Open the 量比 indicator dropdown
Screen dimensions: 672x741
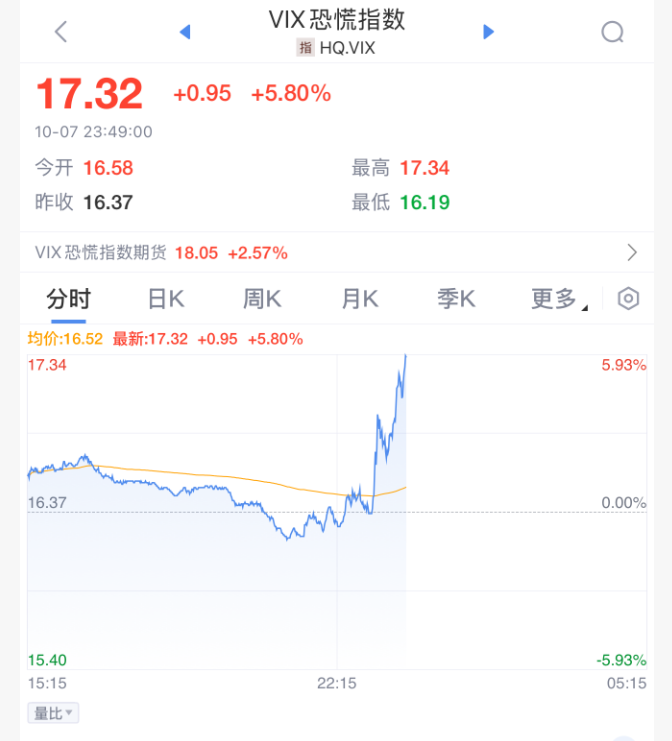pyautogui.click(x=53, y=713)
